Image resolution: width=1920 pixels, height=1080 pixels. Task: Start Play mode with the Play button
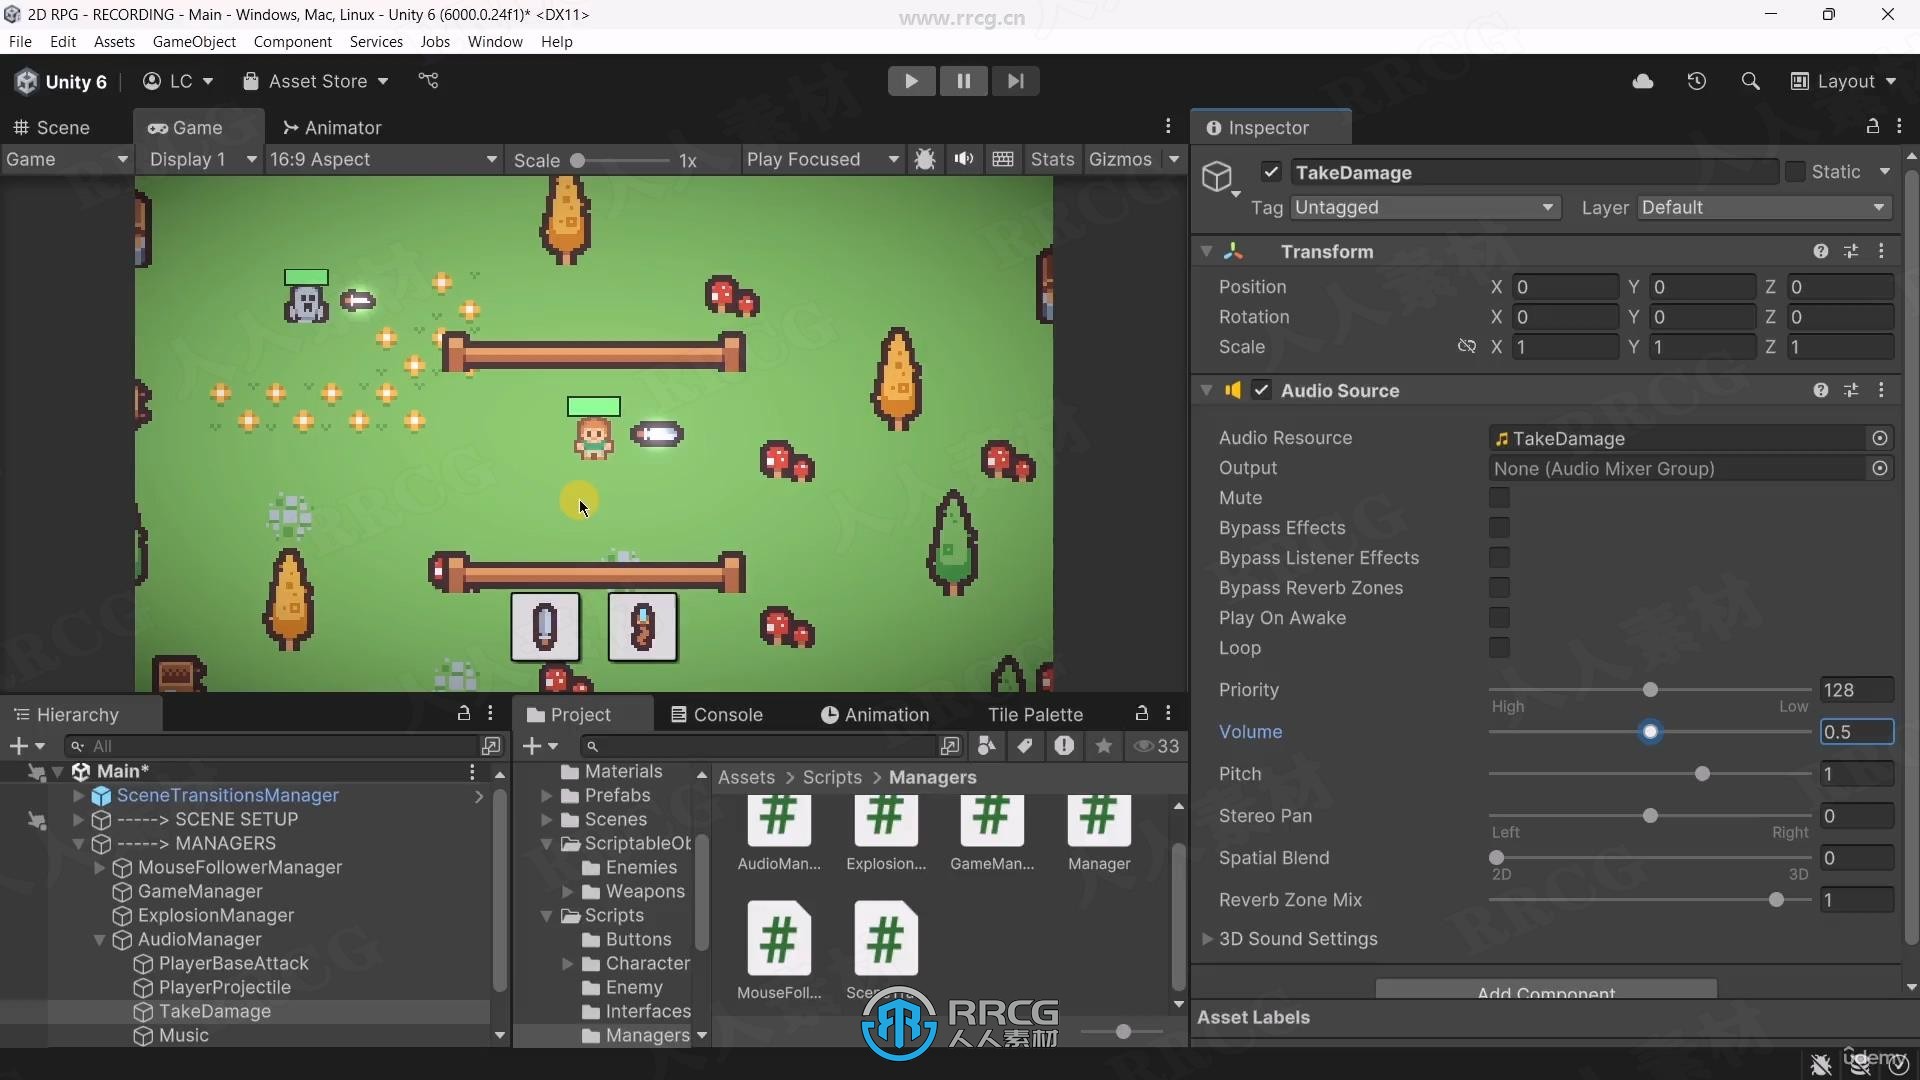[911, 81]
